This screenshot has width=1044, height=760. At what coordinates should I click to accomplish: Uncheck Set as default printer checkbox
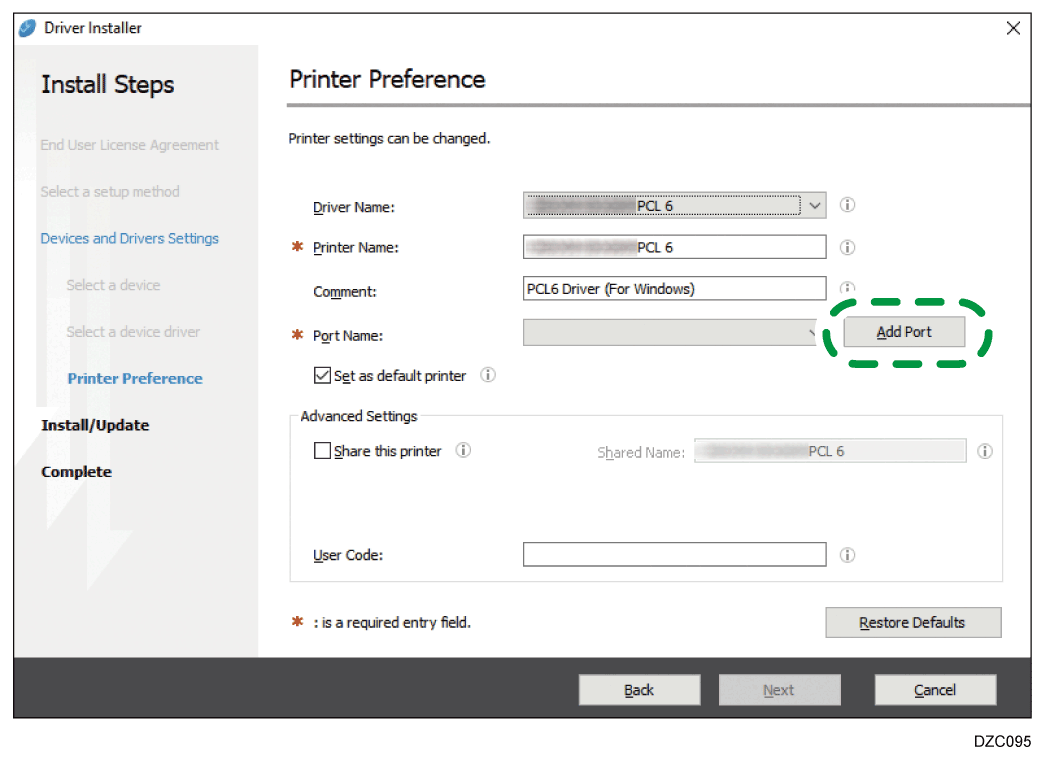tap(322, 376)
